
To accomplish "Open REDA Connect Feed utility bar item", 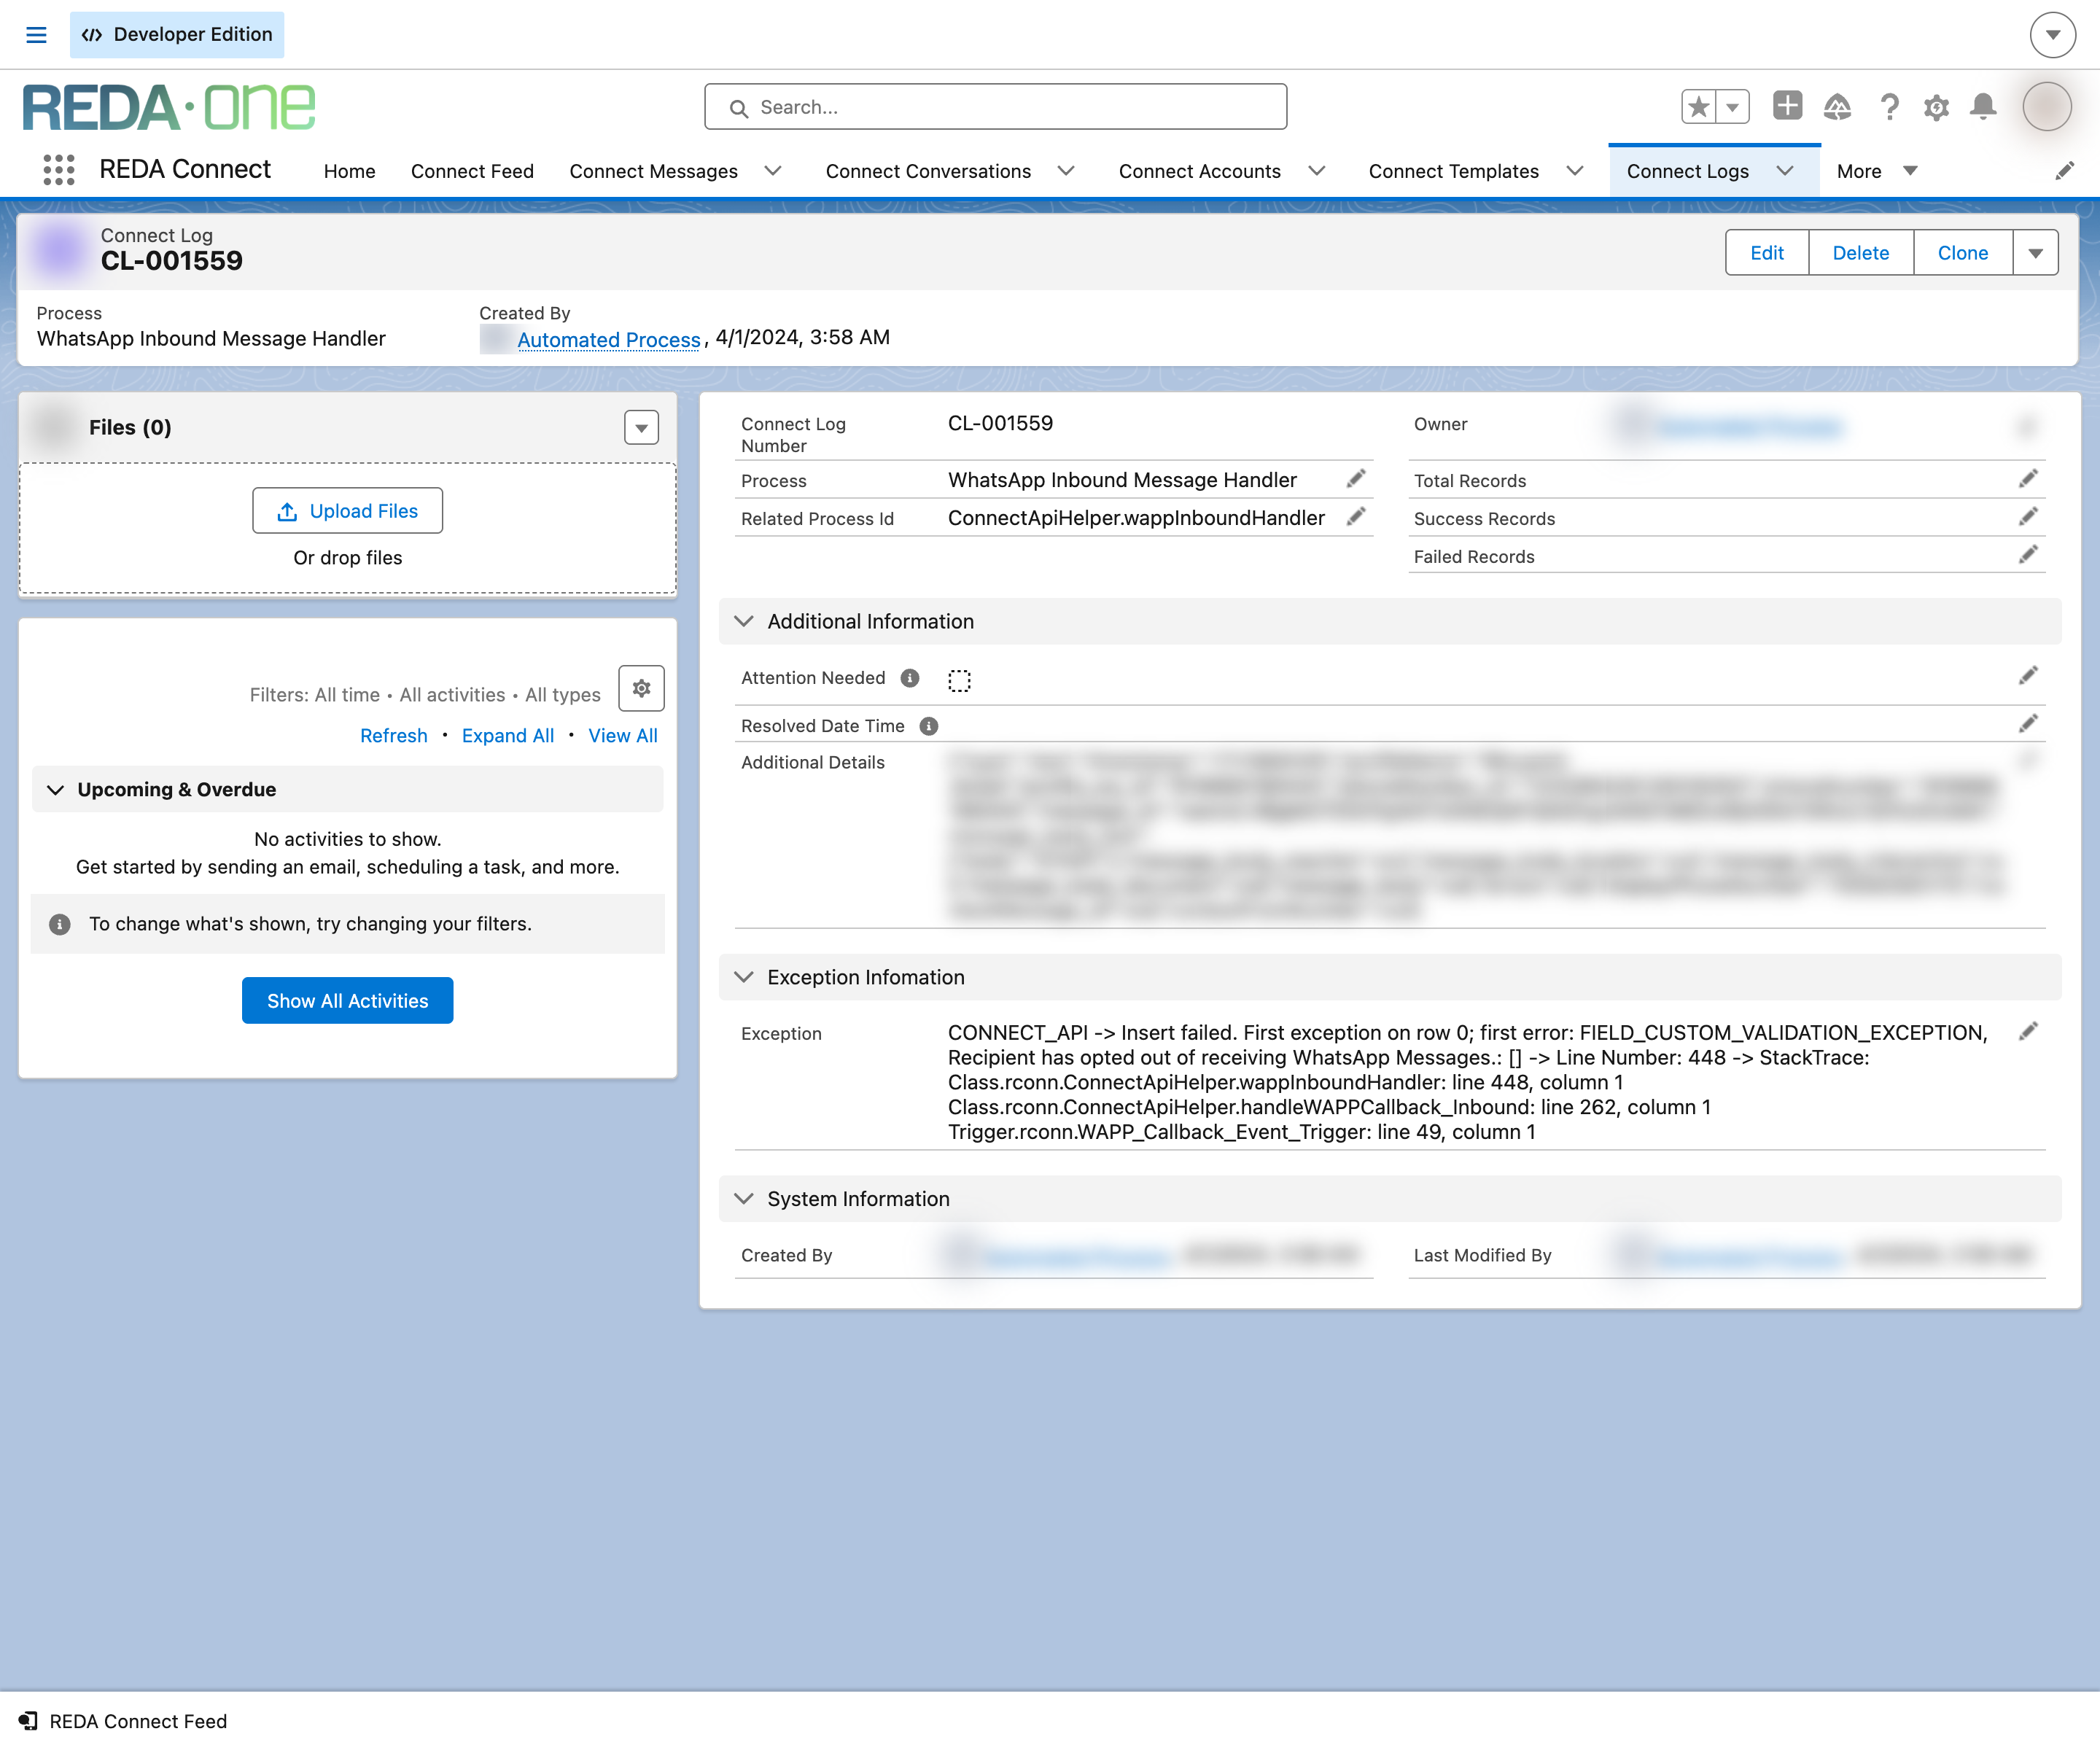I will point(123,1720).
